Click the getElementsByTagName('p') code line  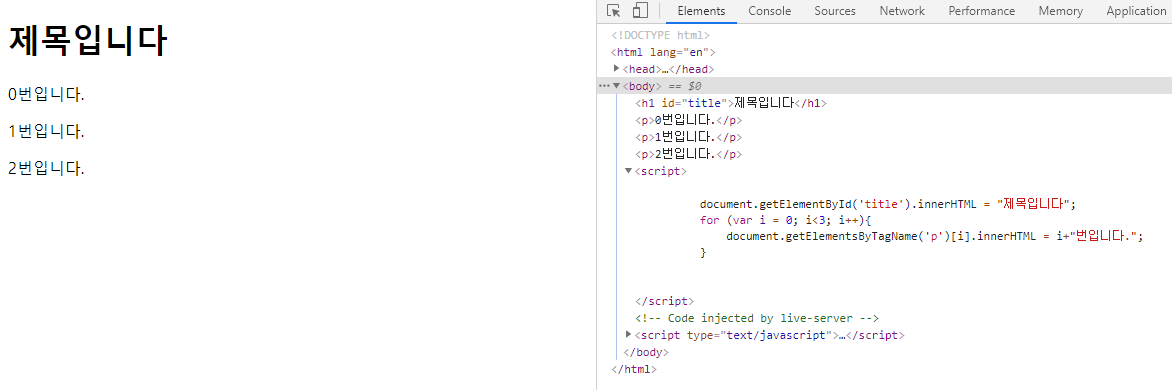935,237
